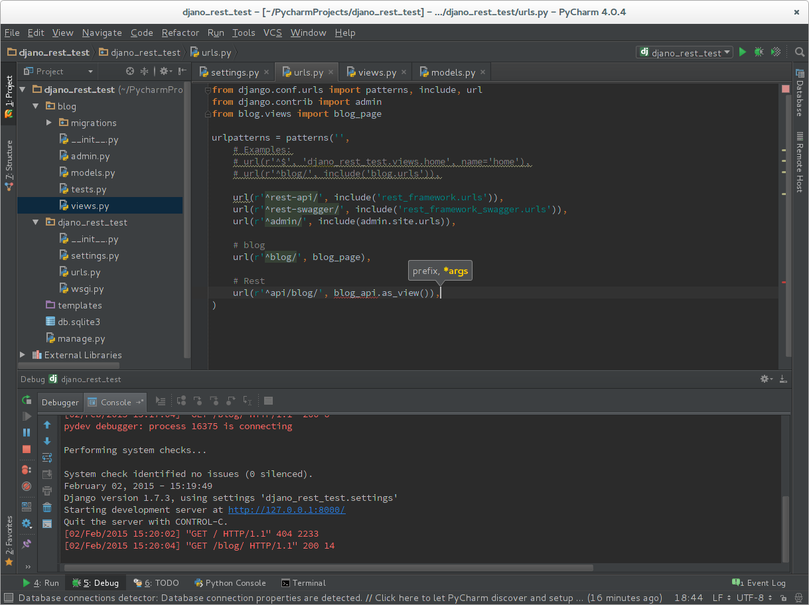Viewport: 809px width, 605px height.
Task: Toggle the Structure side panel
Action: coord(9,165)
